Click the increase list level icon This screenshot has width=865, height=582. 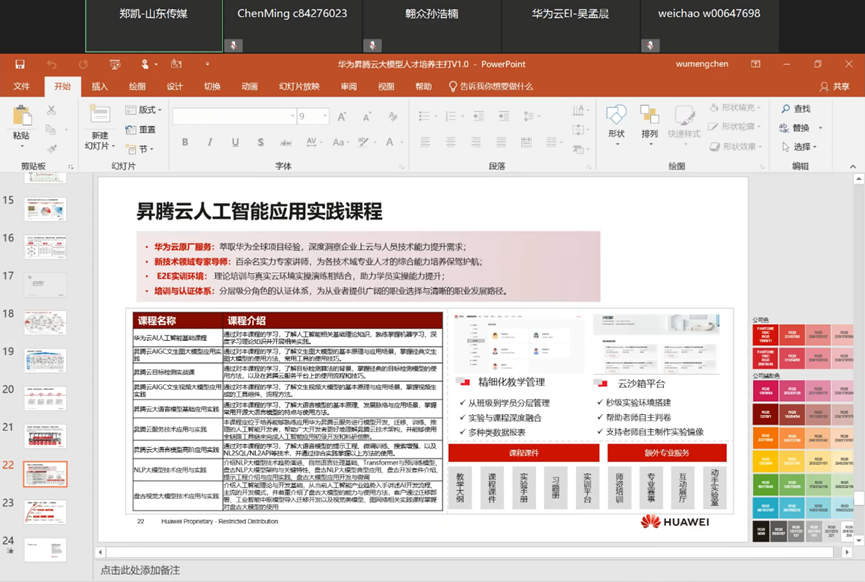pos(504,116)
